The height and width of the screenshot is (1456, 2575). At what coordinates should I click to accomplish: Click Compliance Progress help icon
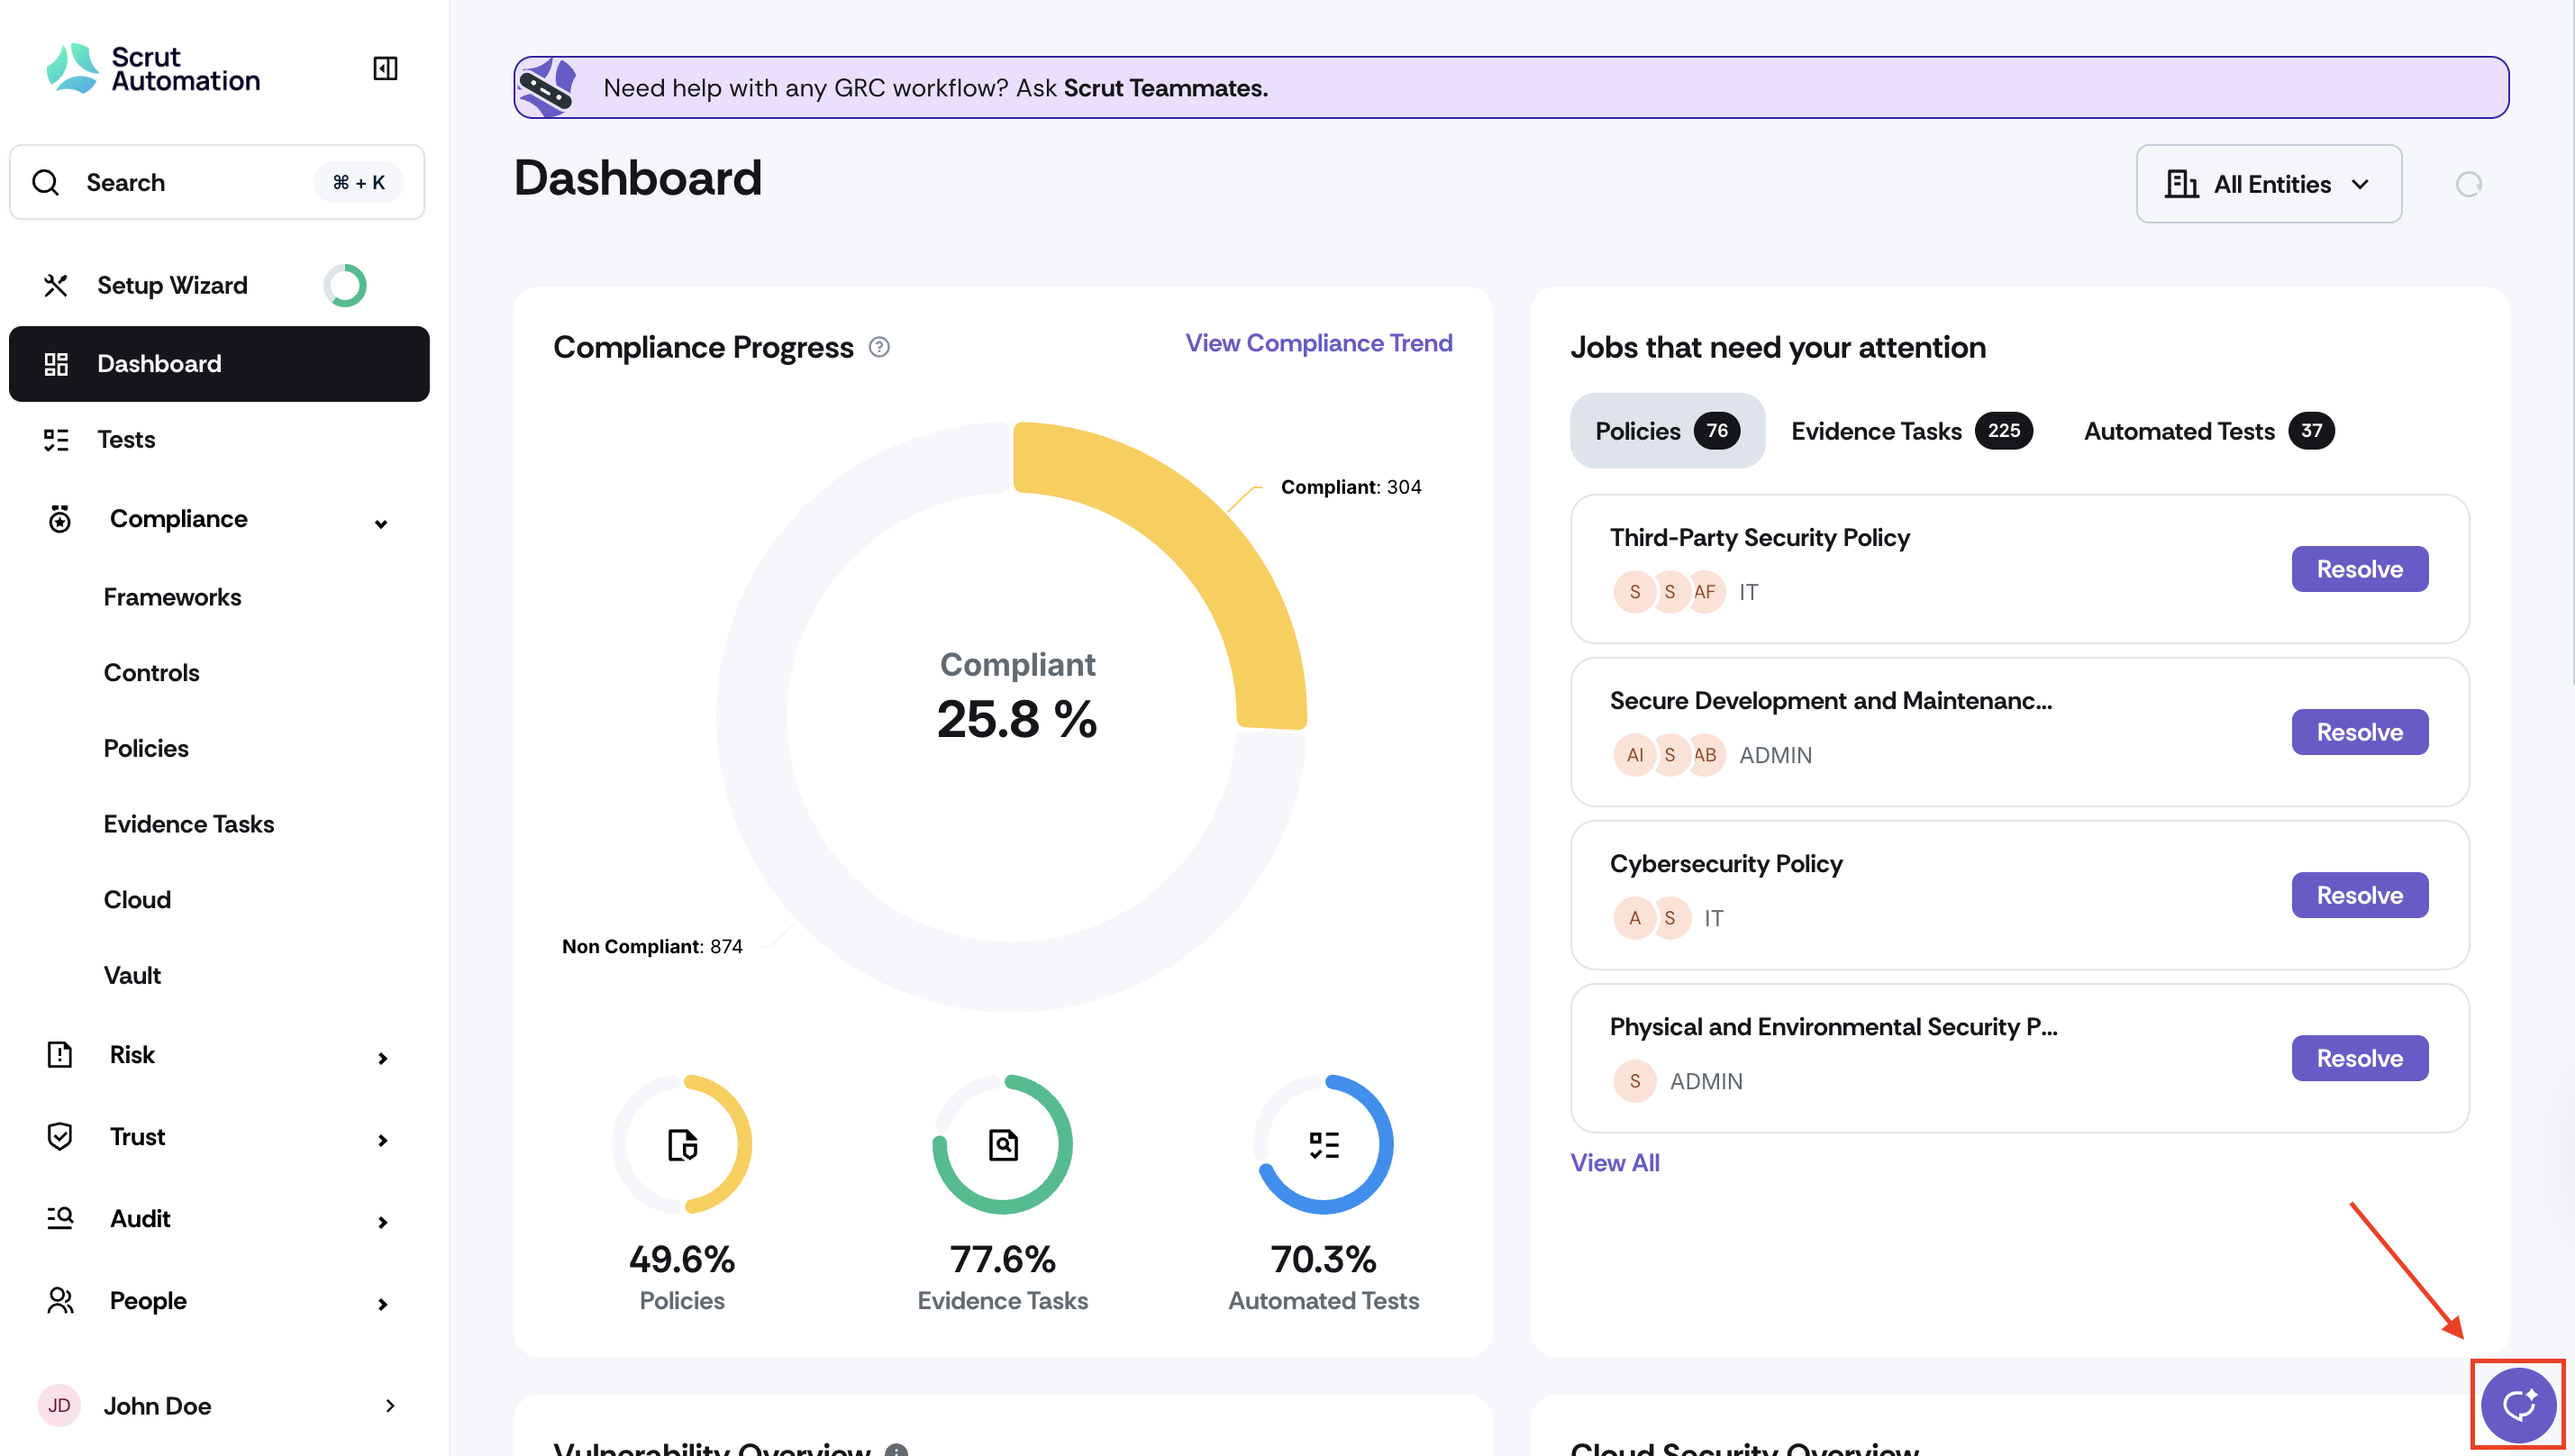[879, 347]
